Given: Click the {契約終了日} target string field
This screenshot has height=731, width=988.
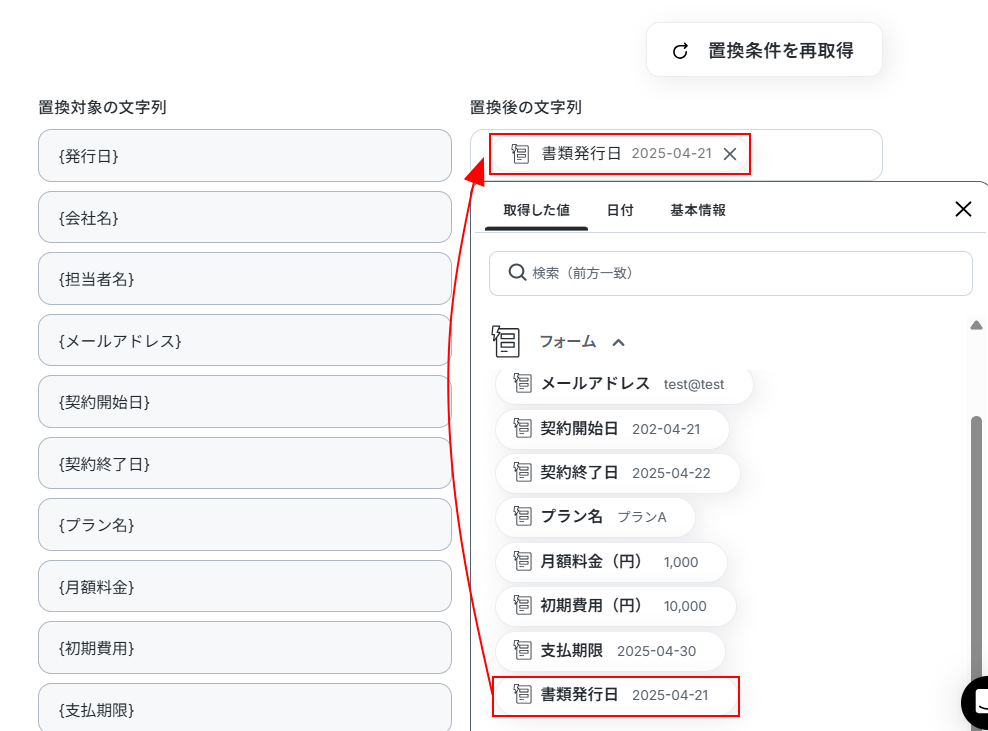Looking at the screenshot, I should point(244,463).
